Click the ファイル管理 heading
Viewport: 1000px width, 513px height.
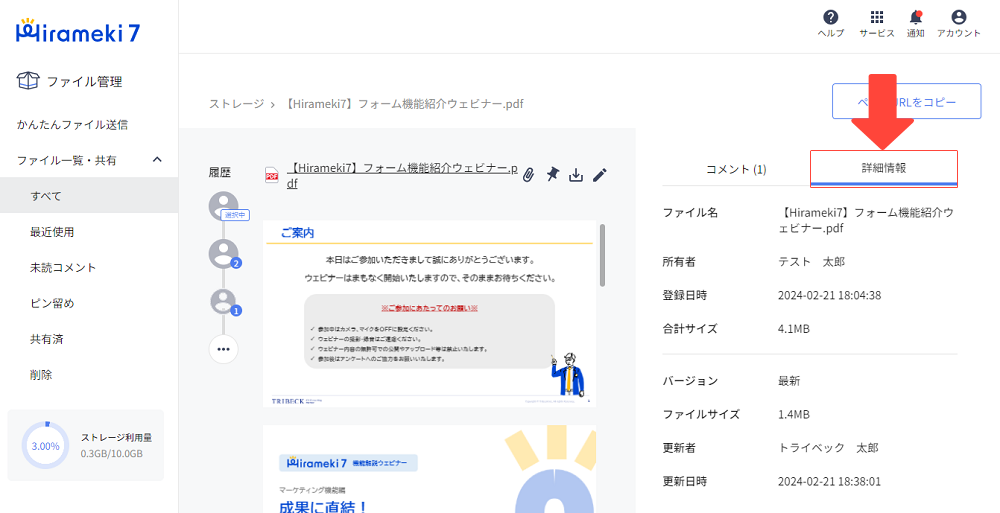pos(84,82)
